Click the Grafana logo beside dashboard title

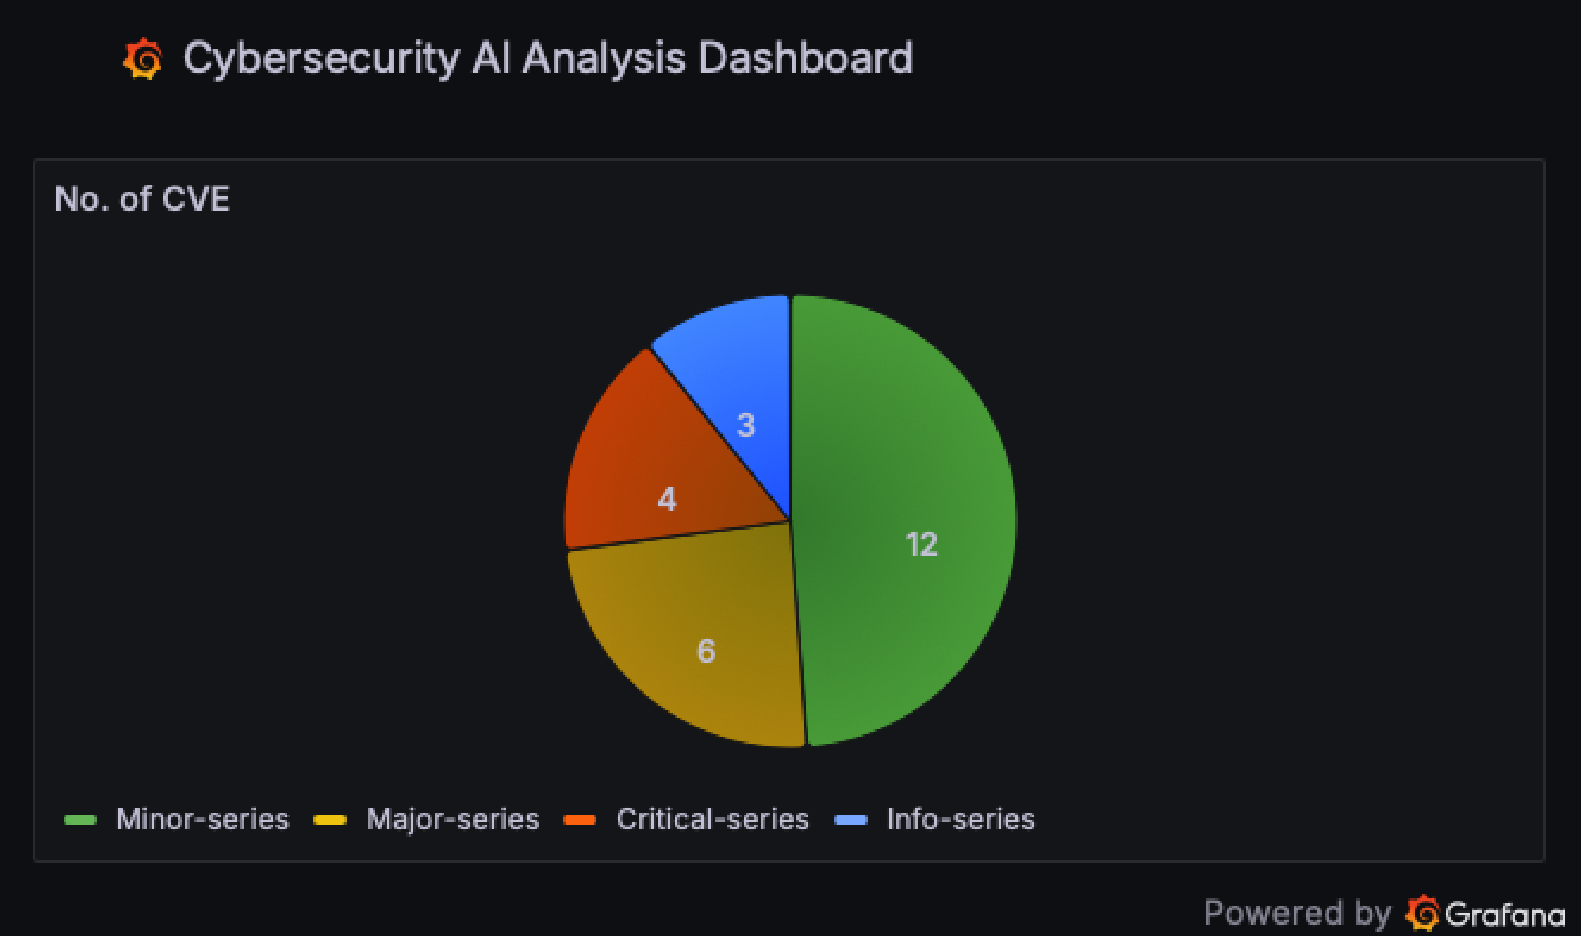pos(143,59)
